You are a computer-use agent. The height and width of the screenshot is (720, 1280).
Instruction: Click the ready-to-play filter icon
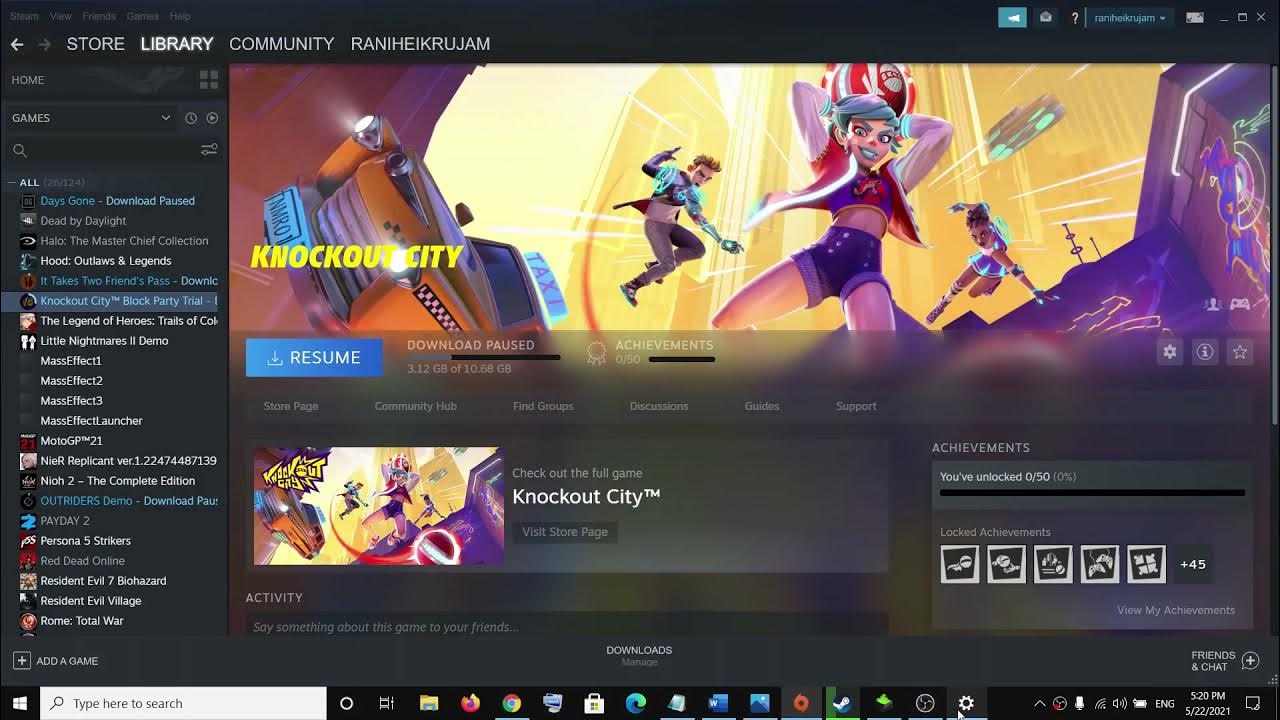click(212, 118)
